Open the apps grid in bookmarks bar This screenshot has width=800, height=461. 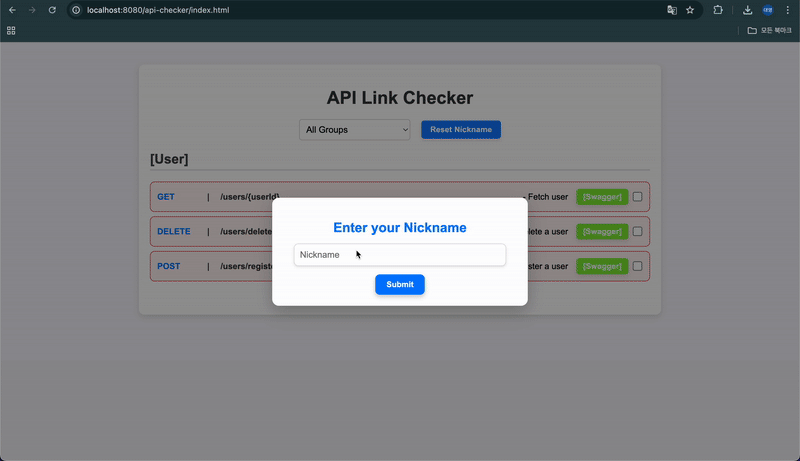tap(11, 31)
